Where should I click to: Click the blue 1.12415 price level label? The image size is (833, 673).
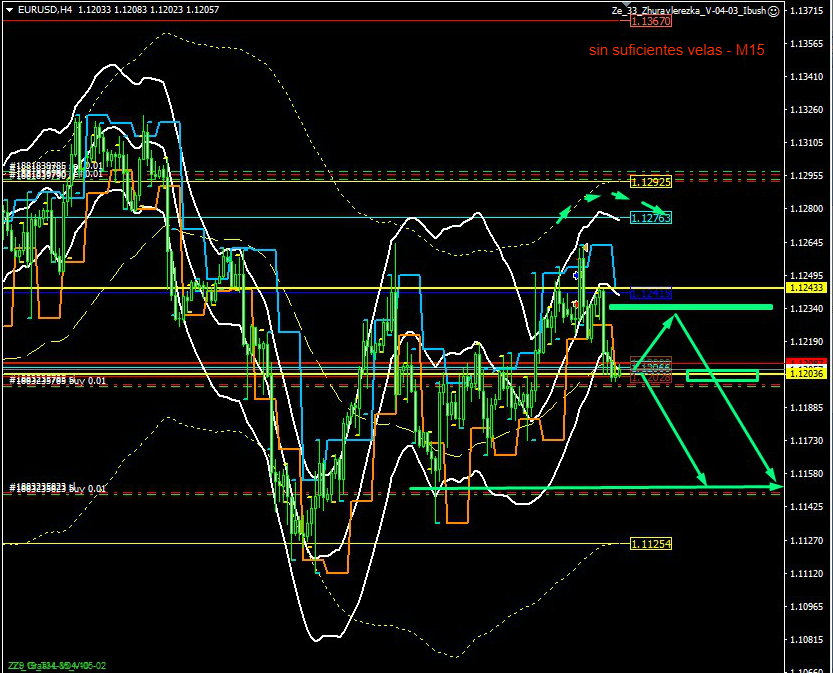(x=651, y=293)
